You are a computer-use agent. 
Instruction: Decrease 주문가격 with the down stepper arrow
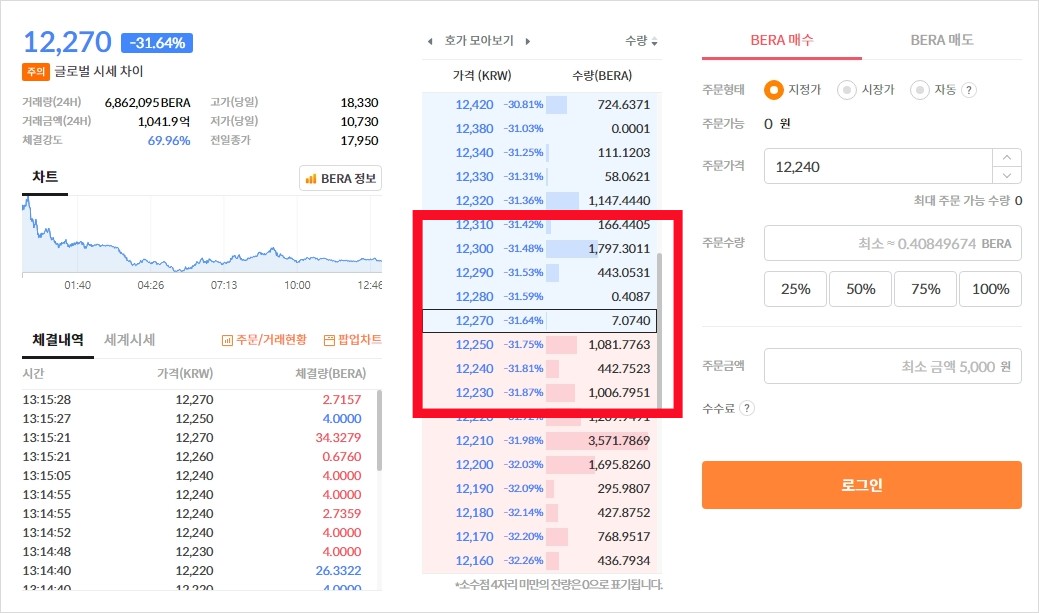click(x=1007, y=175)
